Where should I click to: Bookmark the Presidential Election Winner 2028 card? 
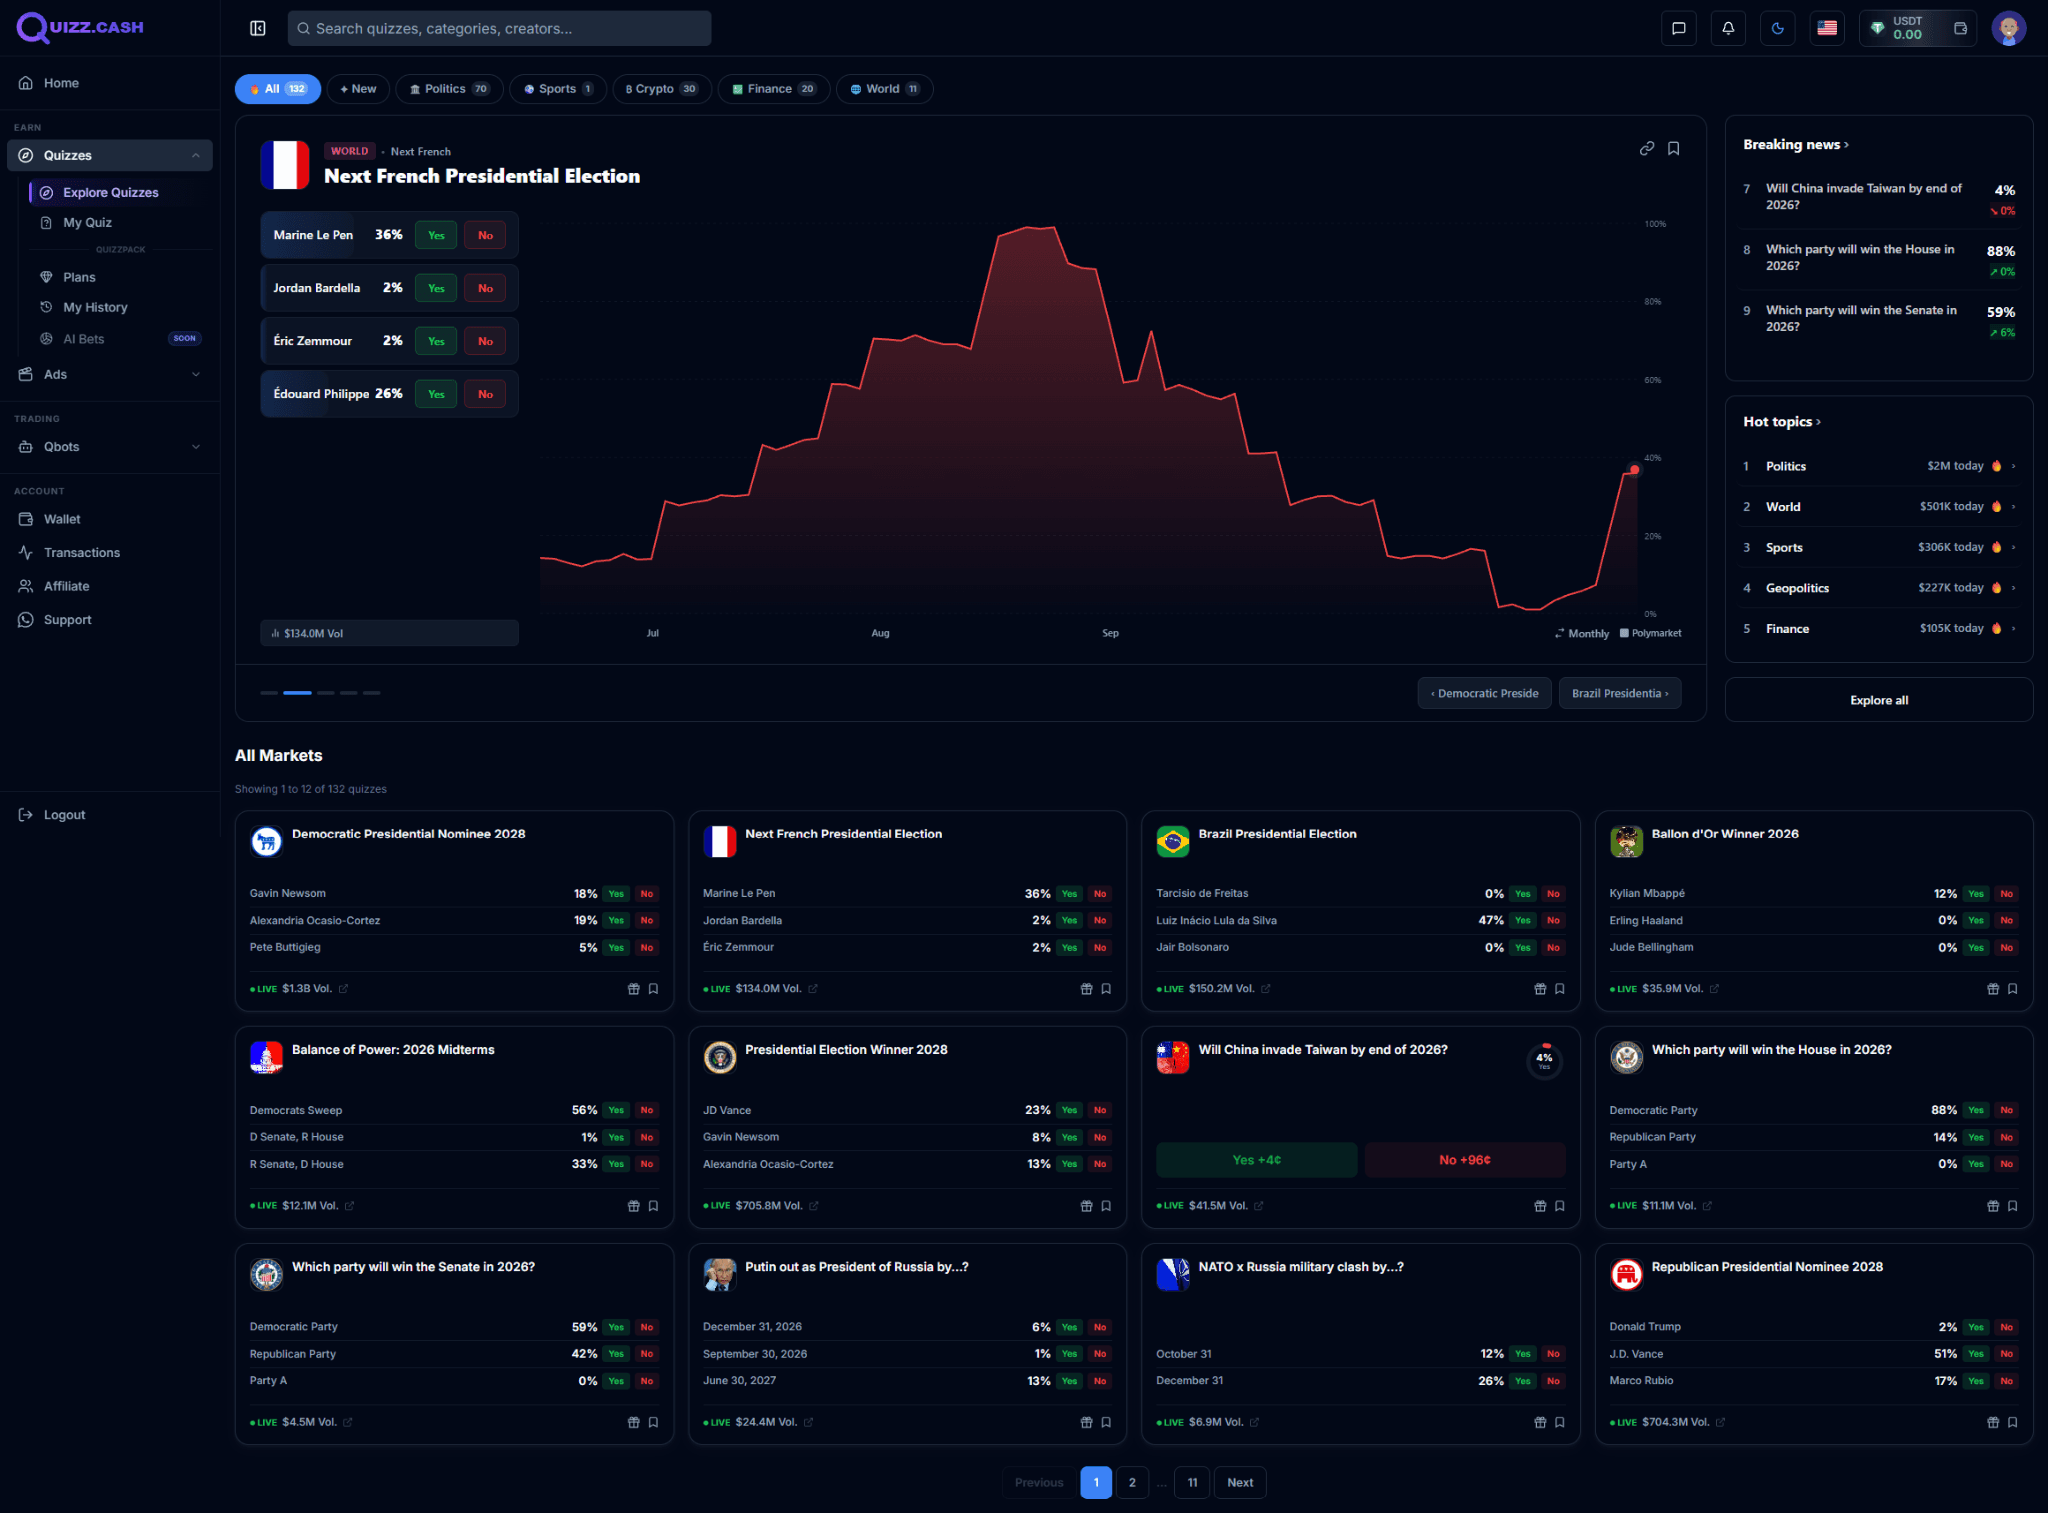click(1106, 1206)
